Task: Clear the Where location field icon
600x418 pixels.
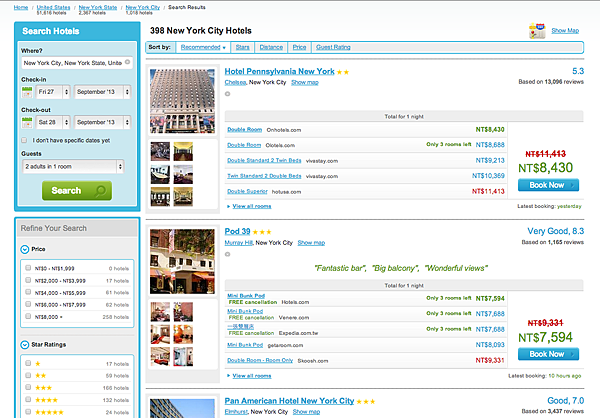Action: coord(127,62)
